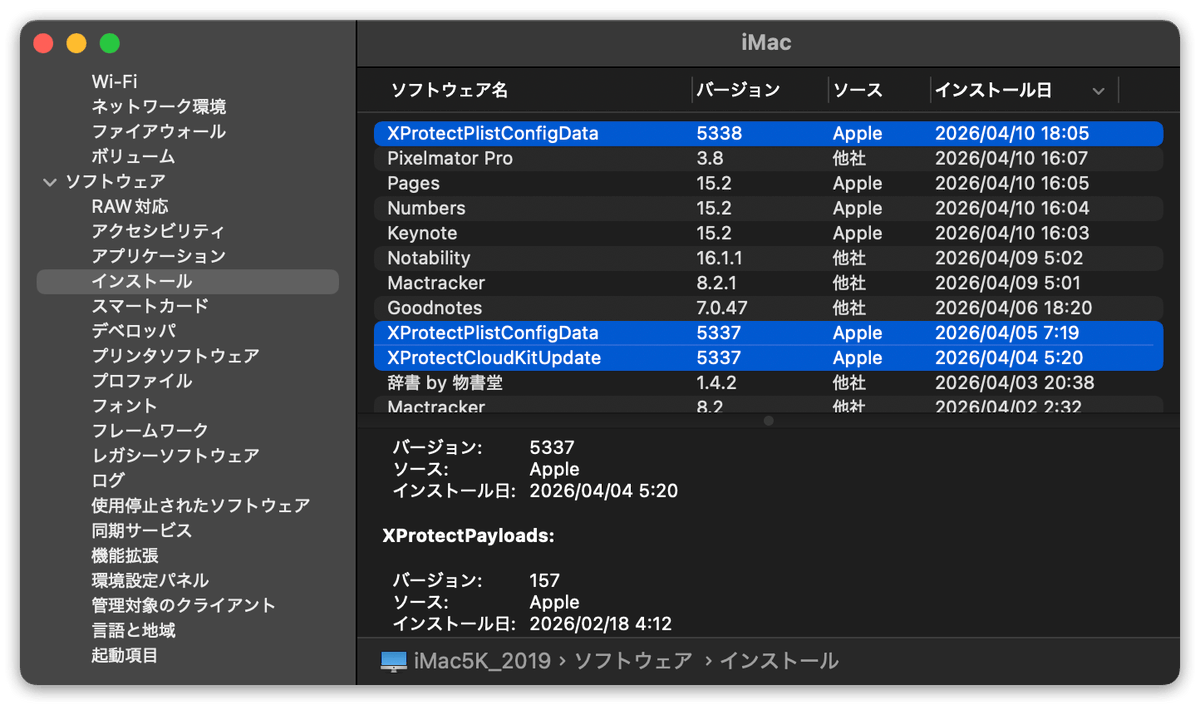Image resolution: width=1200 pixels, height=705 pixels.
Task: Select the 辞書 by 物書堂 row
Action: [x=768, y=383]
